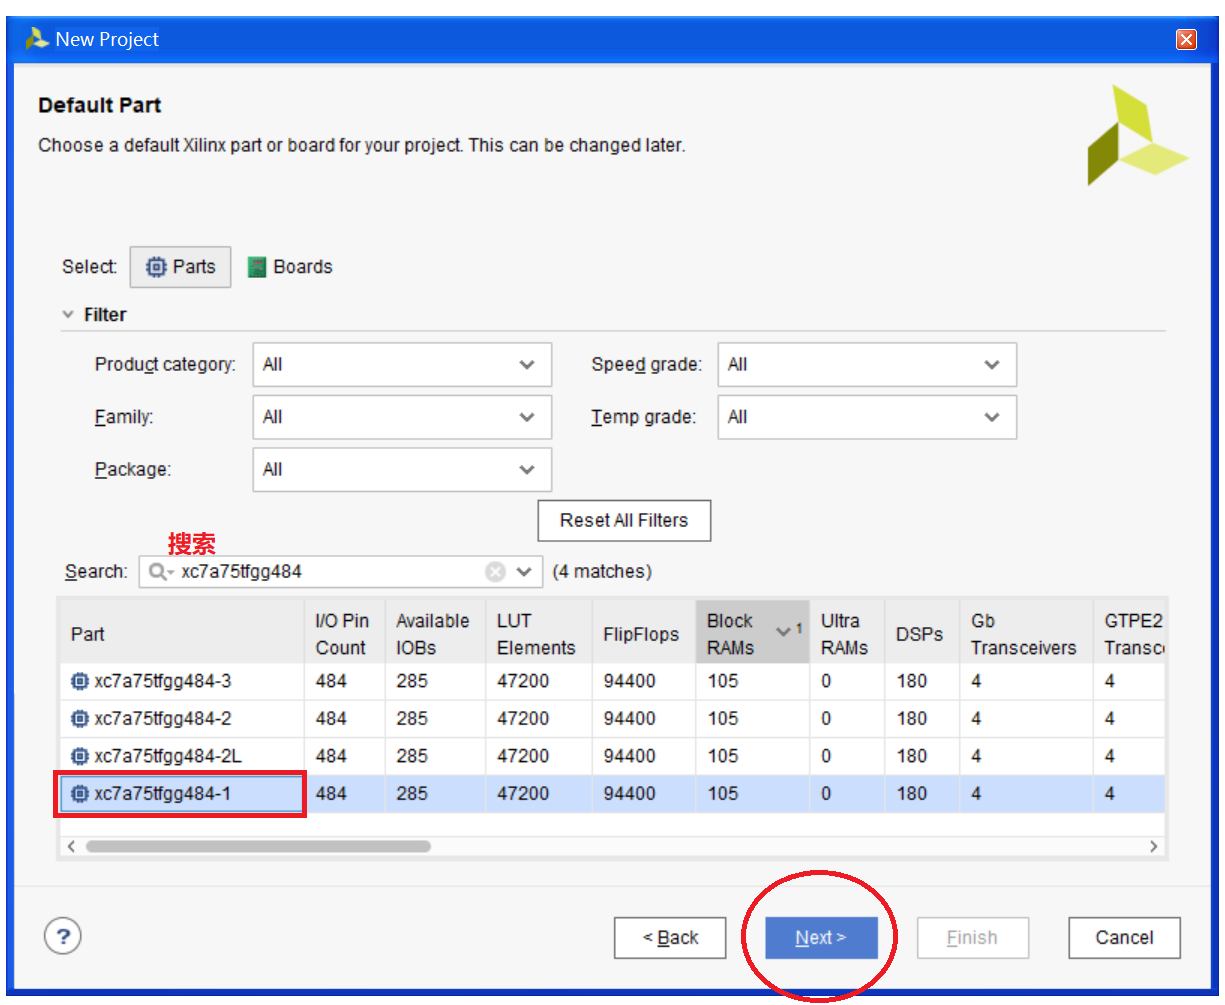The image size is (1225, 1005).
Task: Click 180 DSPs cell in xc7a75tfgg484-2L row
Action: coord(921,756)
